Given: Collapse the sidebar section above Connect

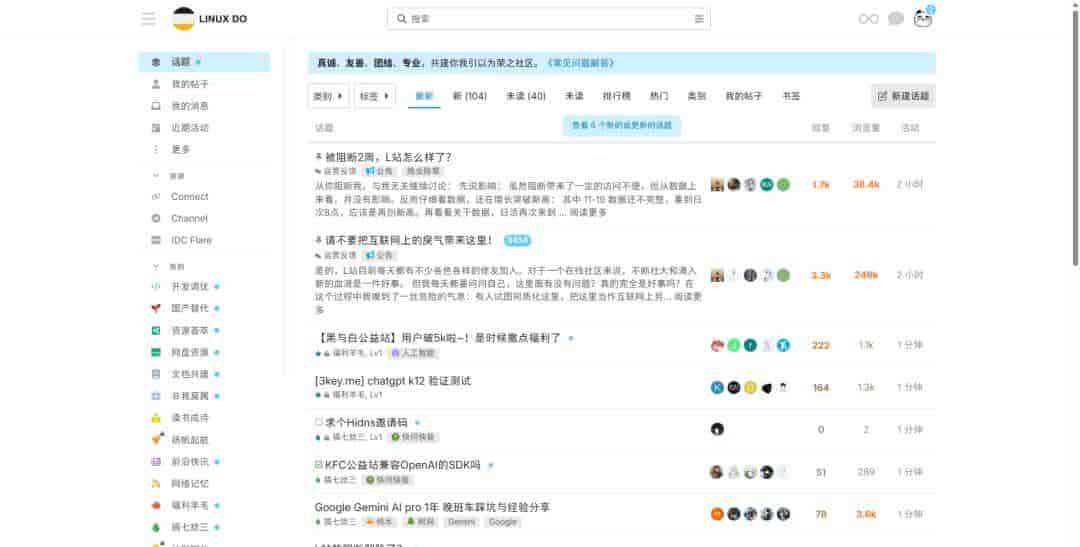Looking at the screenshot, I should point(156,176).
